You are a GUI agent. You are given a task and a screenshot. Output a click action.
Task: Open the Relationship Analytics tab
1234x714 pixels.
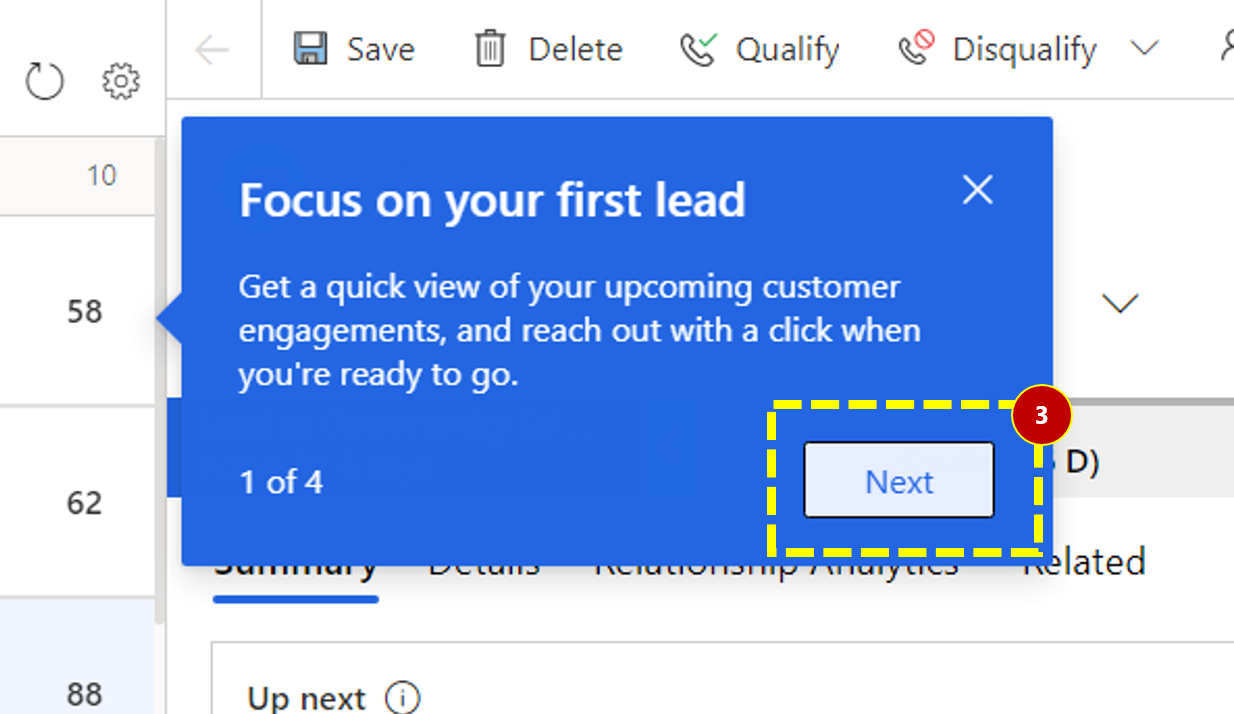click(775, 562)
